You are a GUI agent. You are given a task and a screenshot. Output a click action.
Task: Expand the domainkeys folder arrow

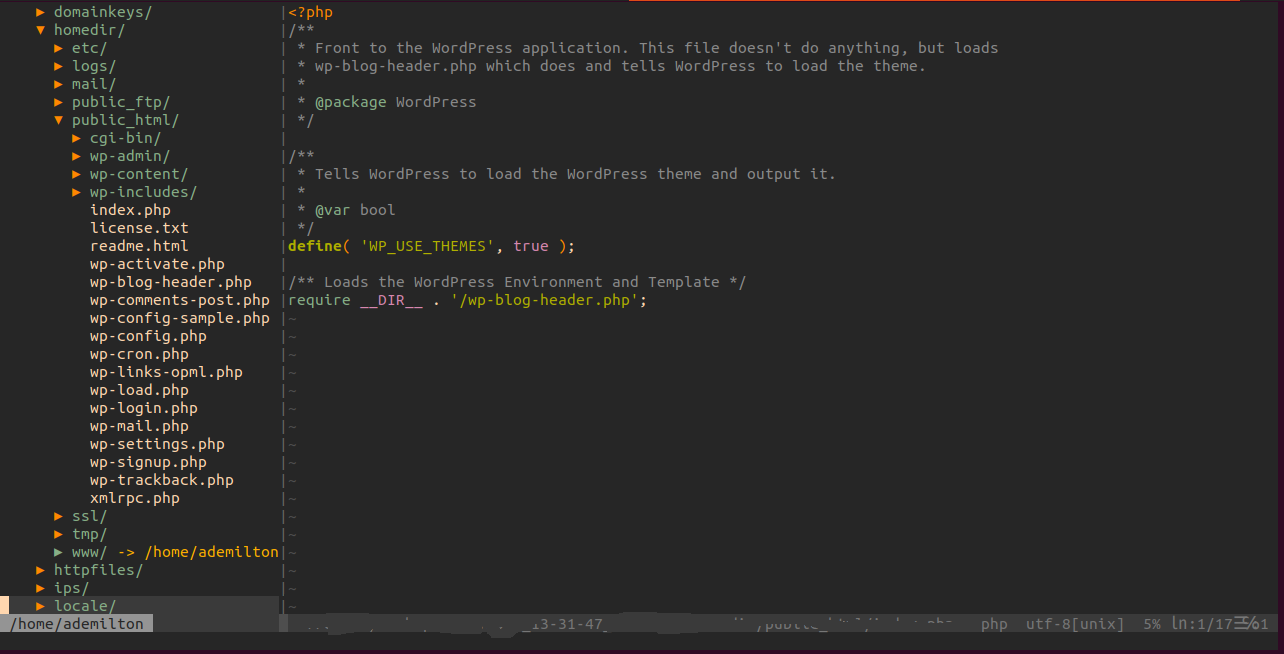tap(41, 12)
